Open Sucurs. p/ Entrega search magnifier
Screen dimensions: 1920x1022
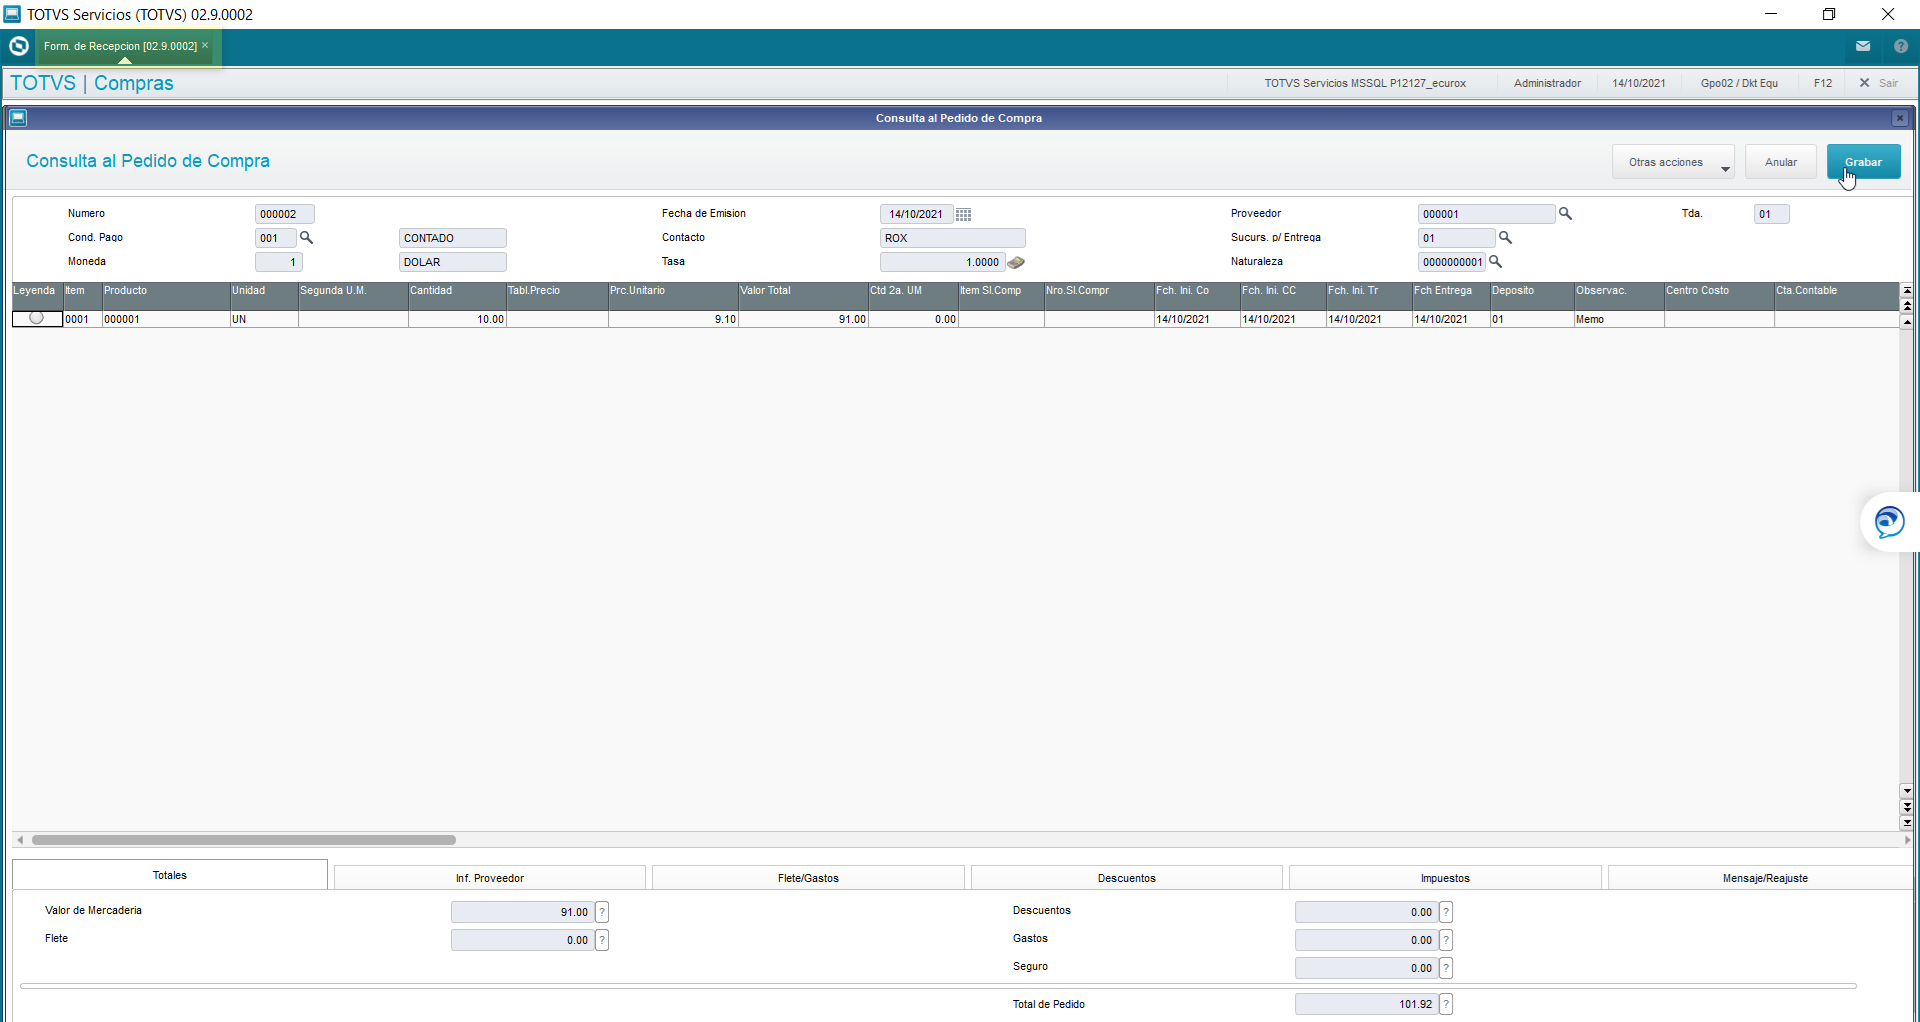pos(1505,238)
